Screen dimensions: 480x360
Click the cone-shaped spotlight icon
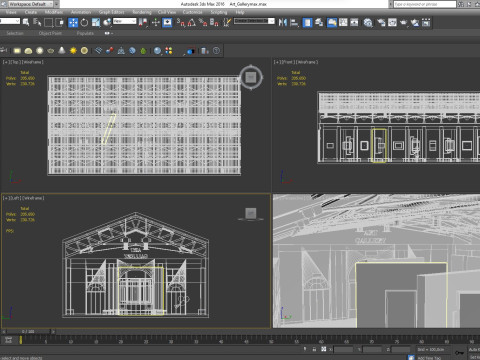click(x=62, y=51)
